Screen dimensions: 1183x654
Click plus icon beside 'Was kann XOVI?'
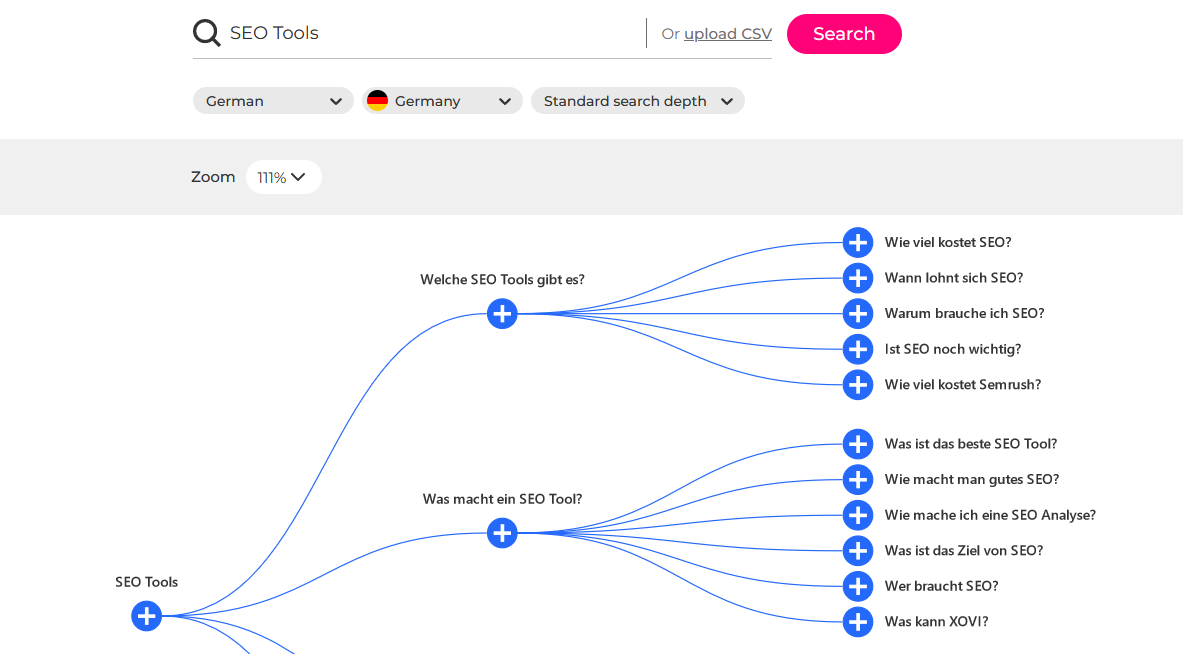858,622
